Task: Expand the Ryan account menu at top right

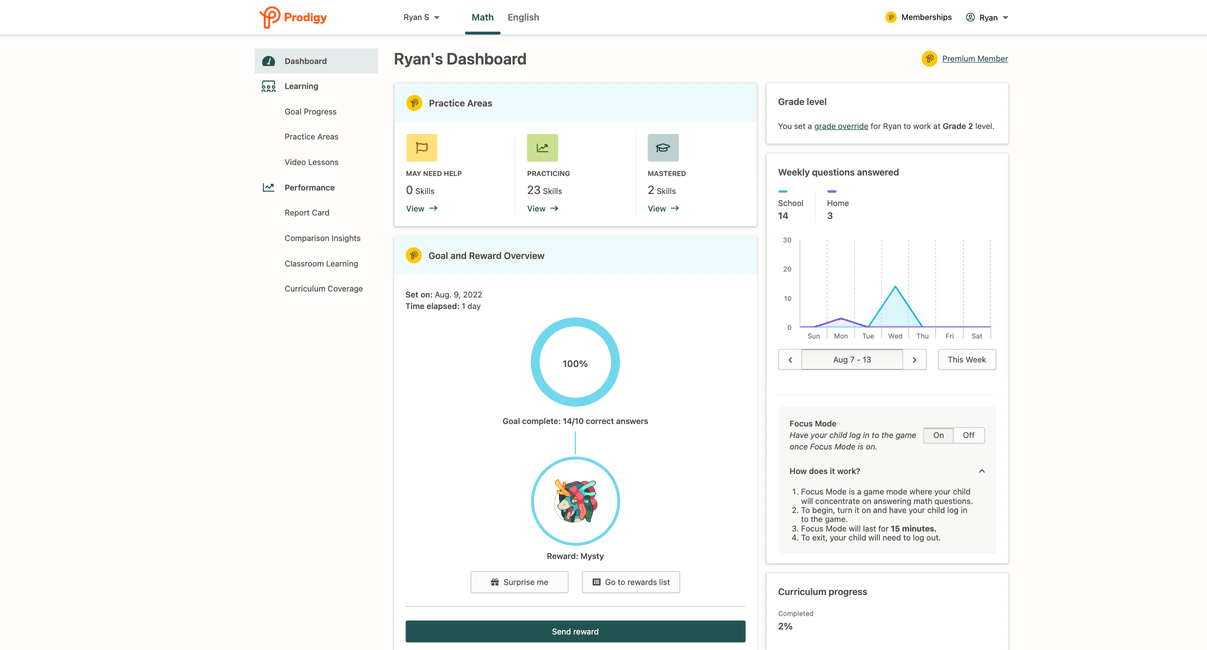Action: point(987,17)
